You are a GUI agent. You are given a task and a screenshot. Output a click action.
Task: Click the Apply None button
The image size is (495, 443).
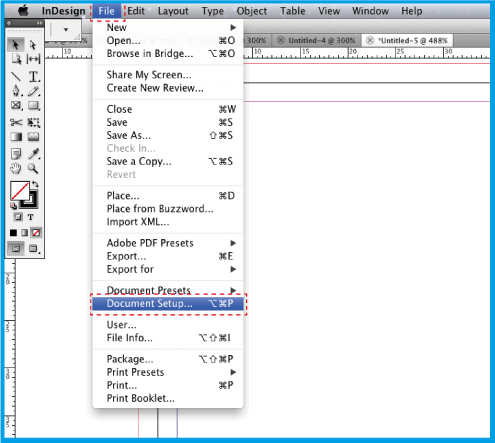(x=36, y=233)
